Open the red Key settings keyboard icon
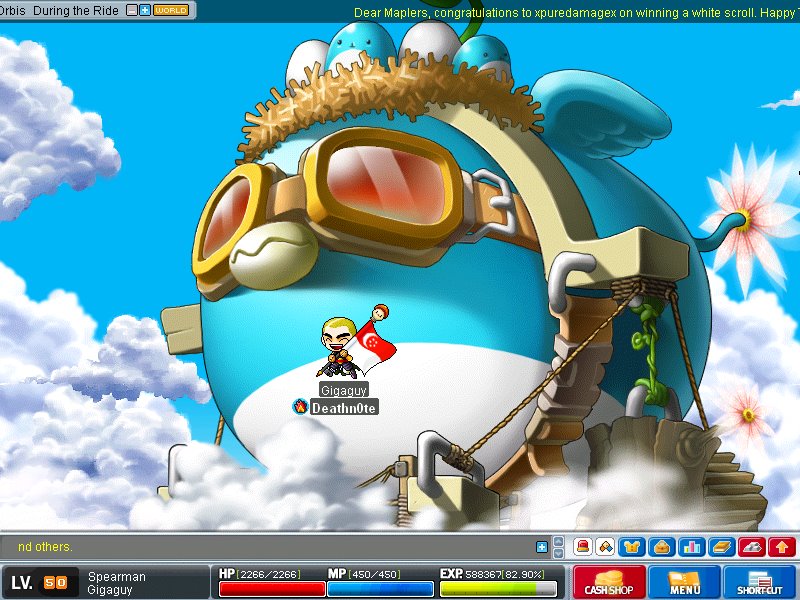 [752, 547]
